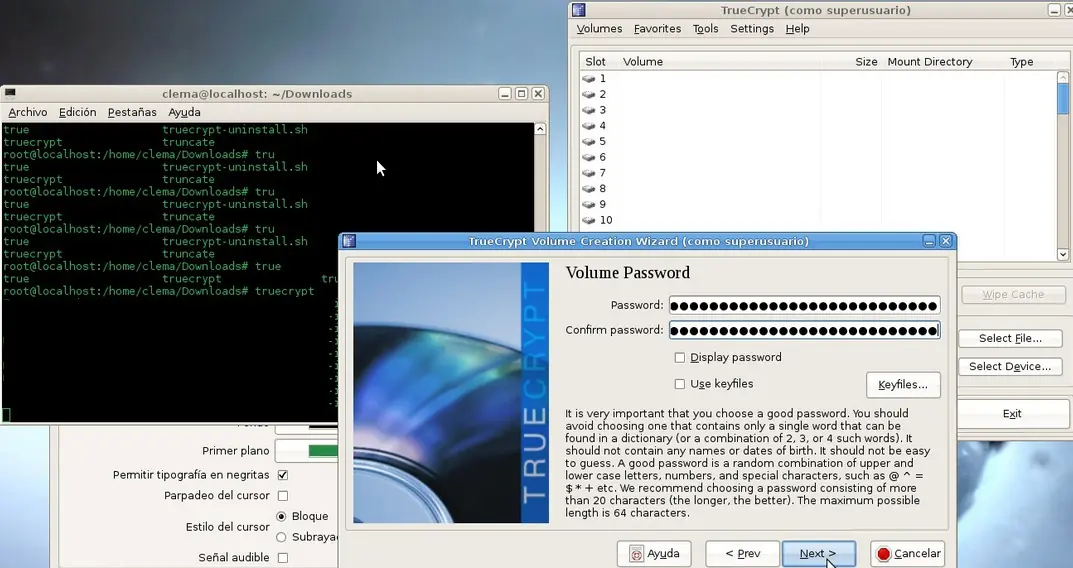The height and width of the screenshot is (568, 1073).
Task: Open the Favorites menu in TrueCrypt
Action: (657, 29)
